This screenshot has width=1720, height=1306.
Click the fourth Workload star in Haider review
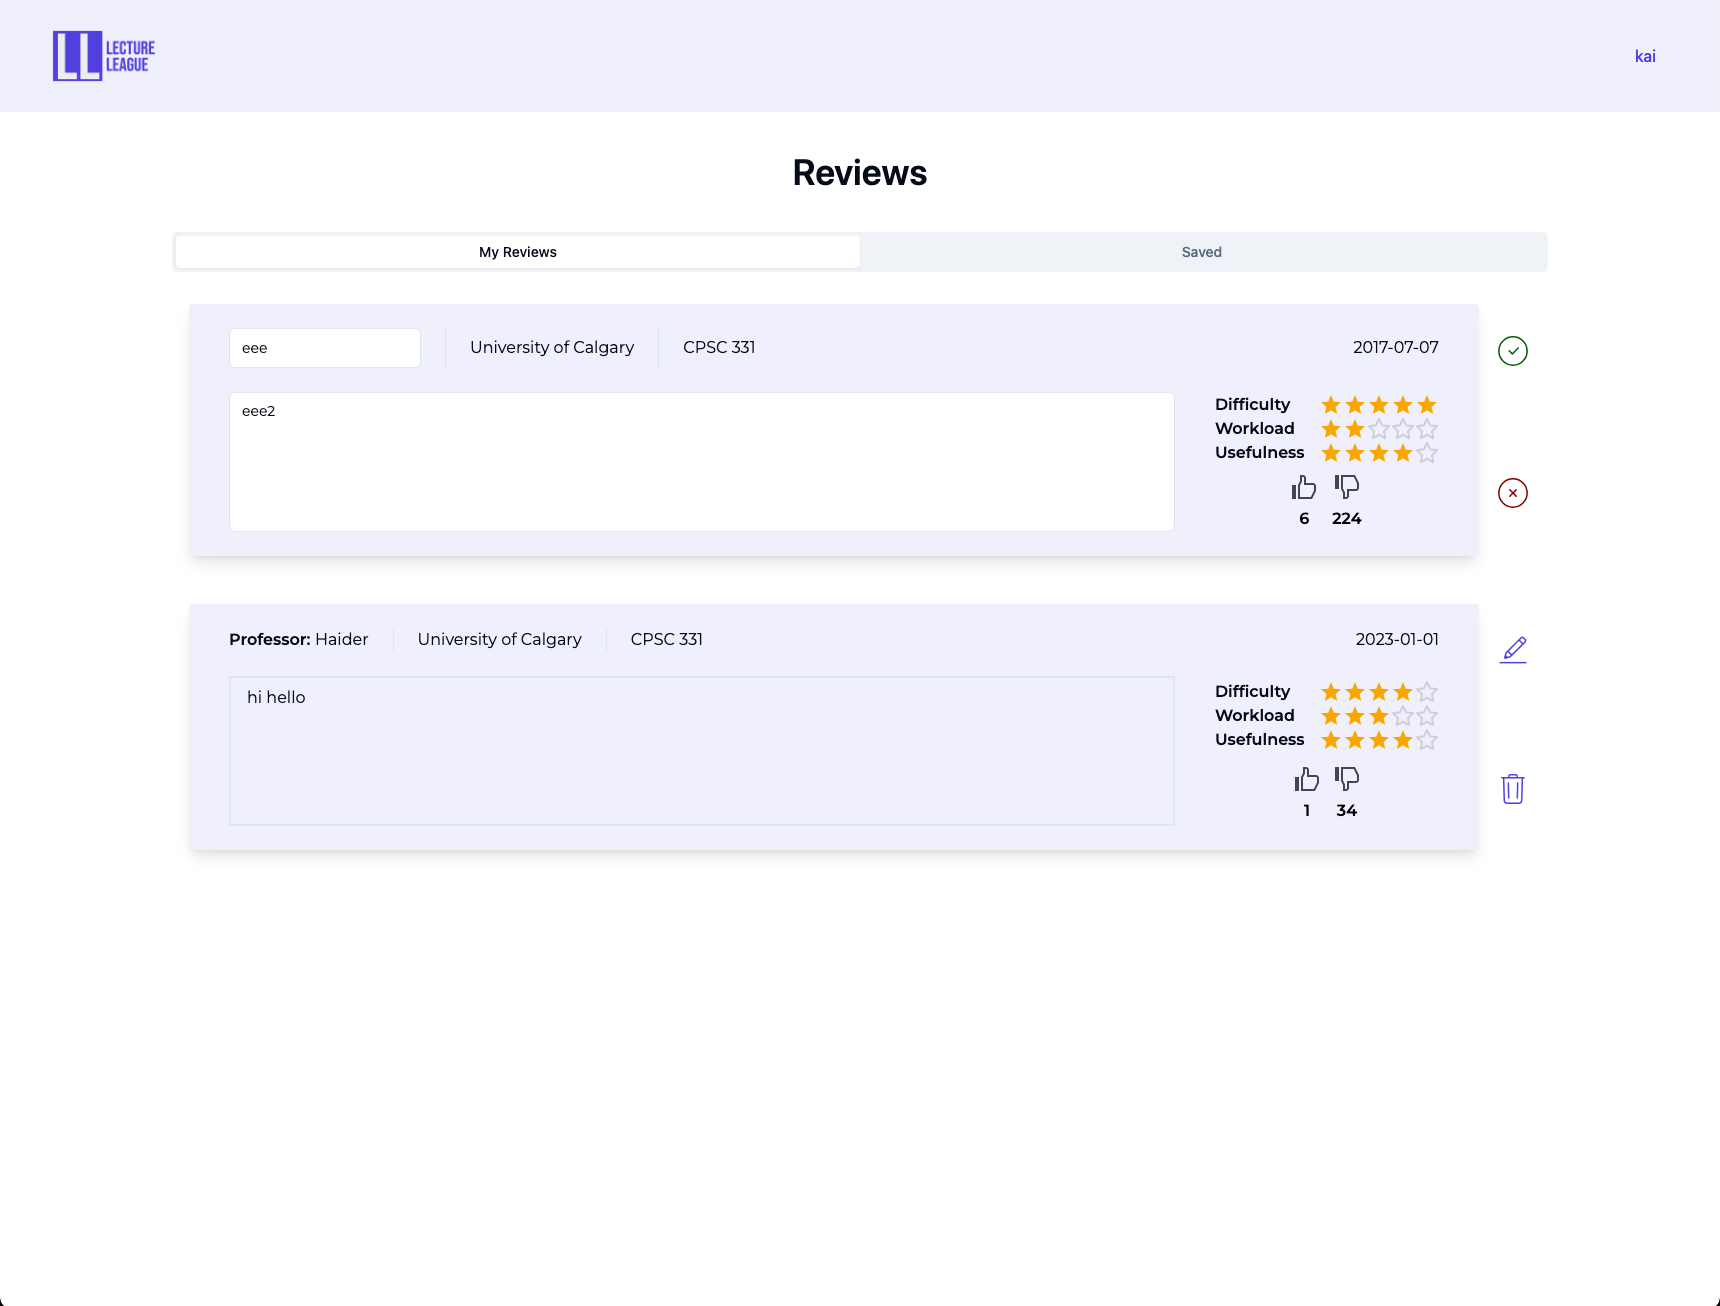1403,716
